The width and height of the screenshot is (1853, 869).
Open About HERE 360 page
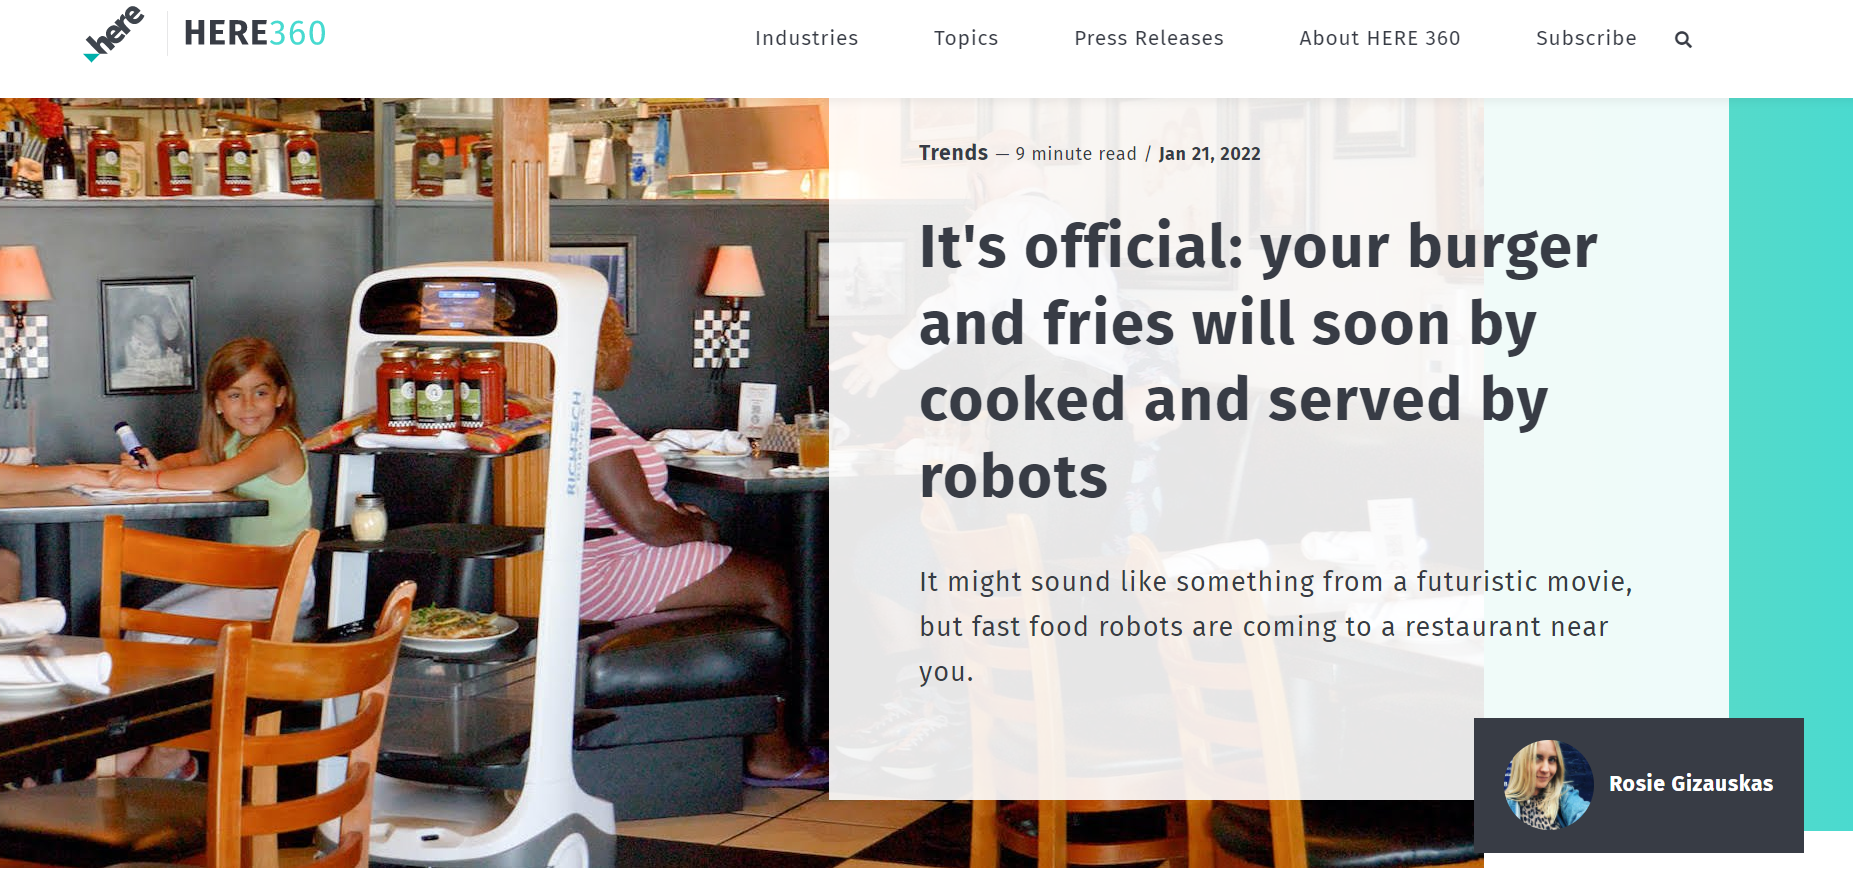tap(1380, 38)
